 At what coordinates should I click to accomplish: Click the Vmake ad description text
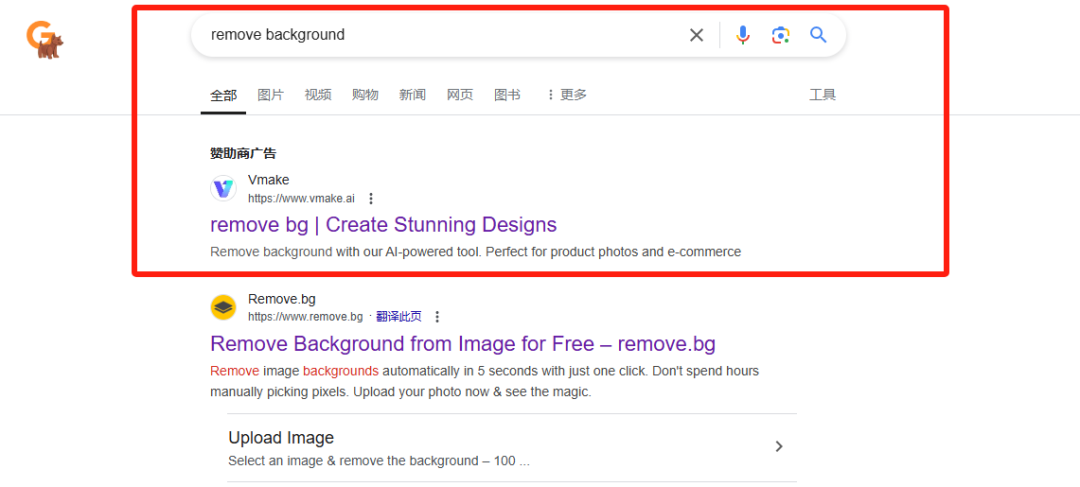475,251
